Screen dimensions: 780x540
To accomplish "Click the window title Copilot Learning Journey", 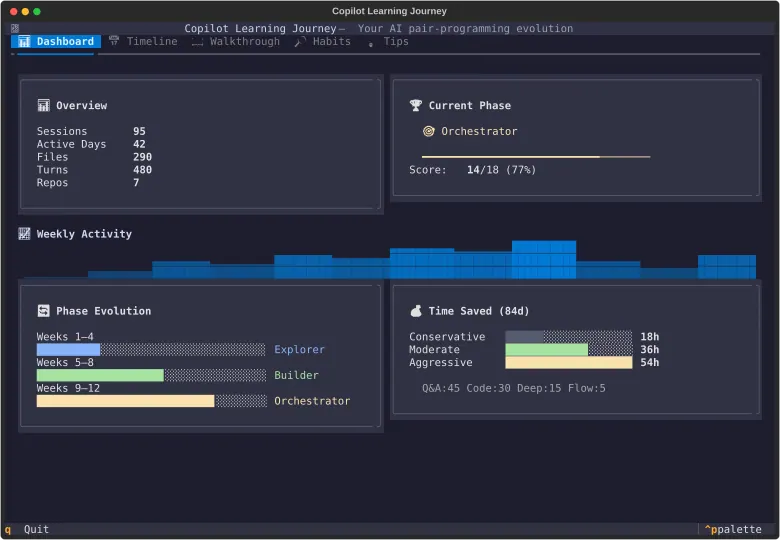I will coord(390,11).
